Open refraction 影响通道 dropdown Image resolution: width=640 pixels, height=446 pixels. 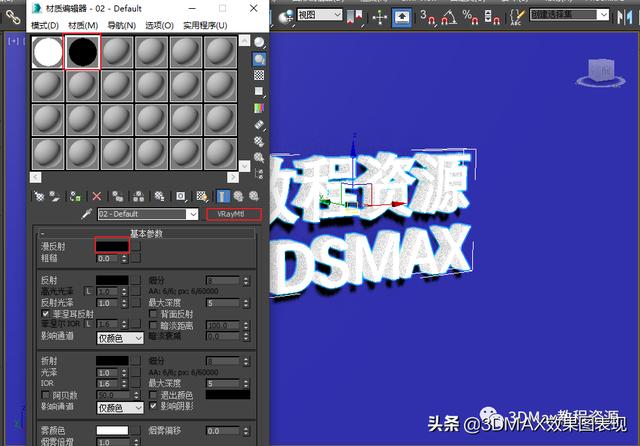coord(120,408)
